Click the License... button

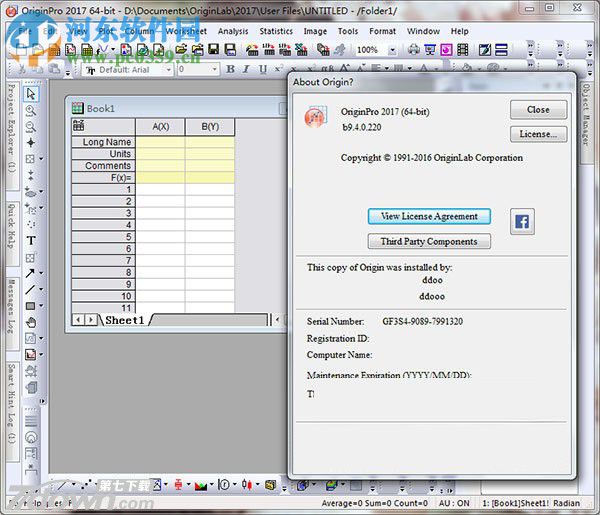tap(538, 134)
